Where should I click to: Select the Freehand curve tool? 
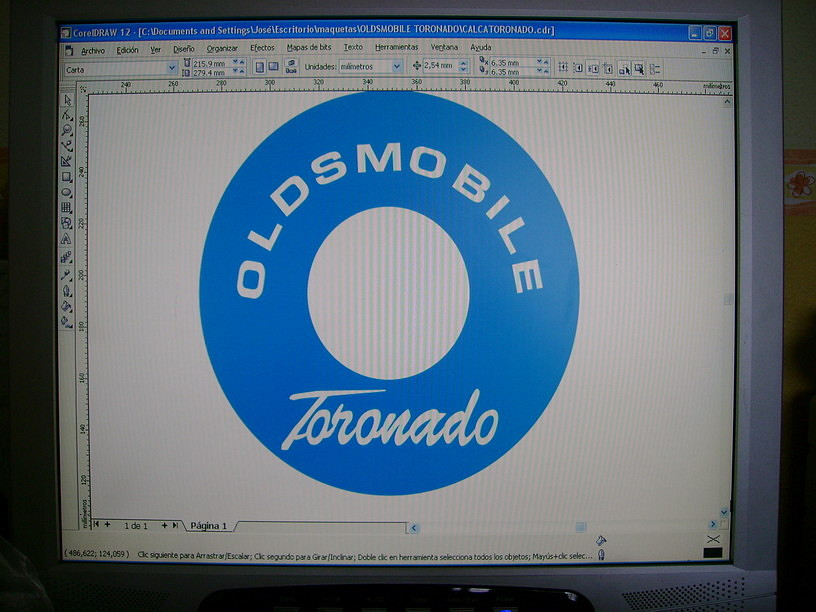[67, 146]
